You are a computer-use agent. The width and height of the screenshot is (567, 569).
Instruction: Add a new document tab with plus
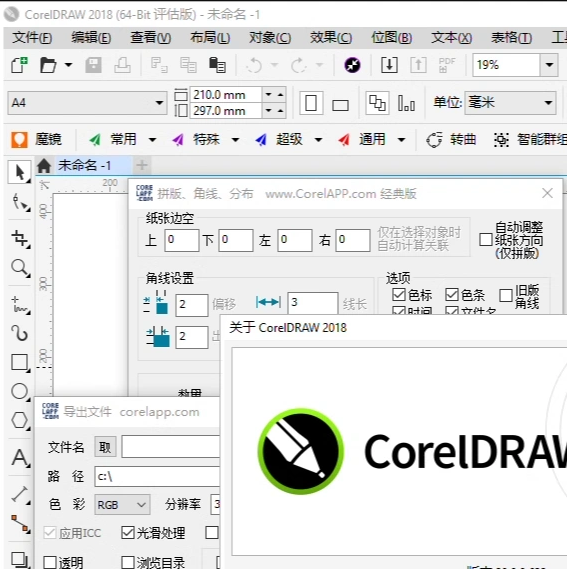[142, 166]
